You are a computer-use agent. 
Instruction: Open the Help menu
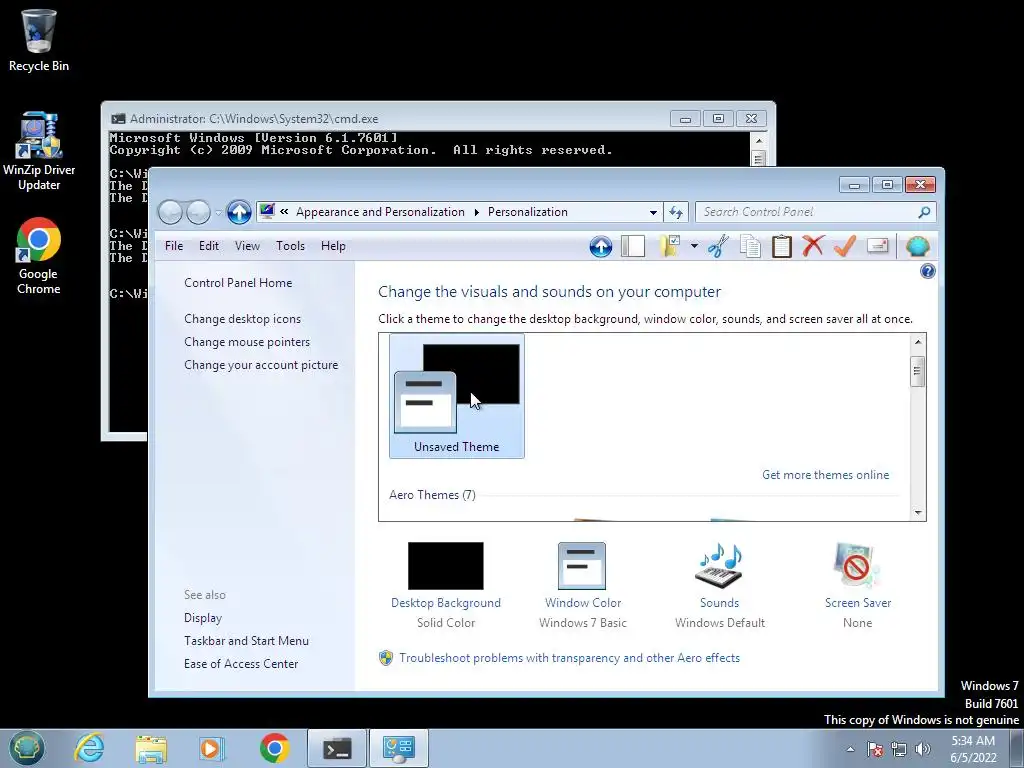pos(333,246)
